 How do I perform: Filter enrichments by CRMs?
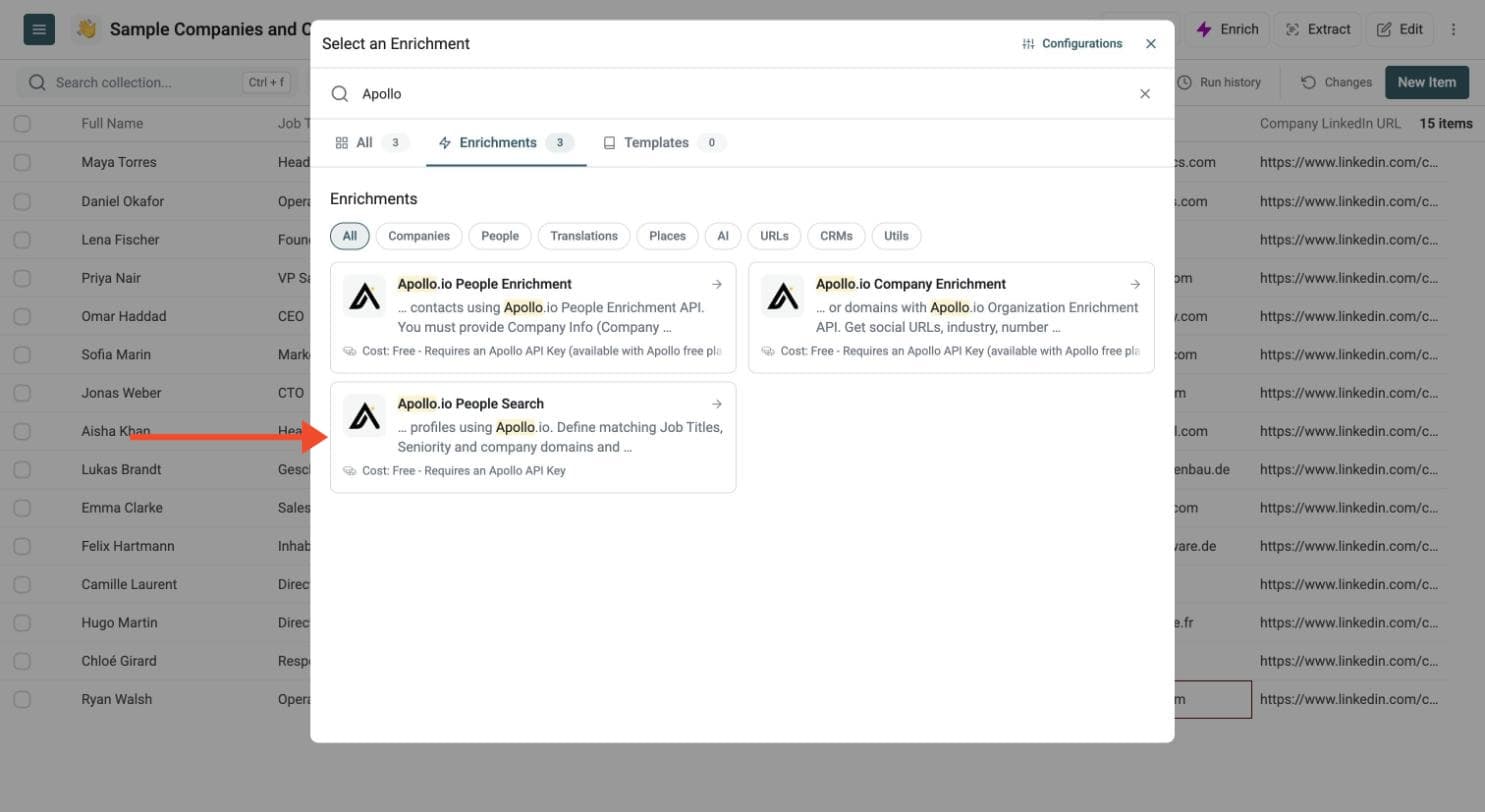(x=836, y=236)
